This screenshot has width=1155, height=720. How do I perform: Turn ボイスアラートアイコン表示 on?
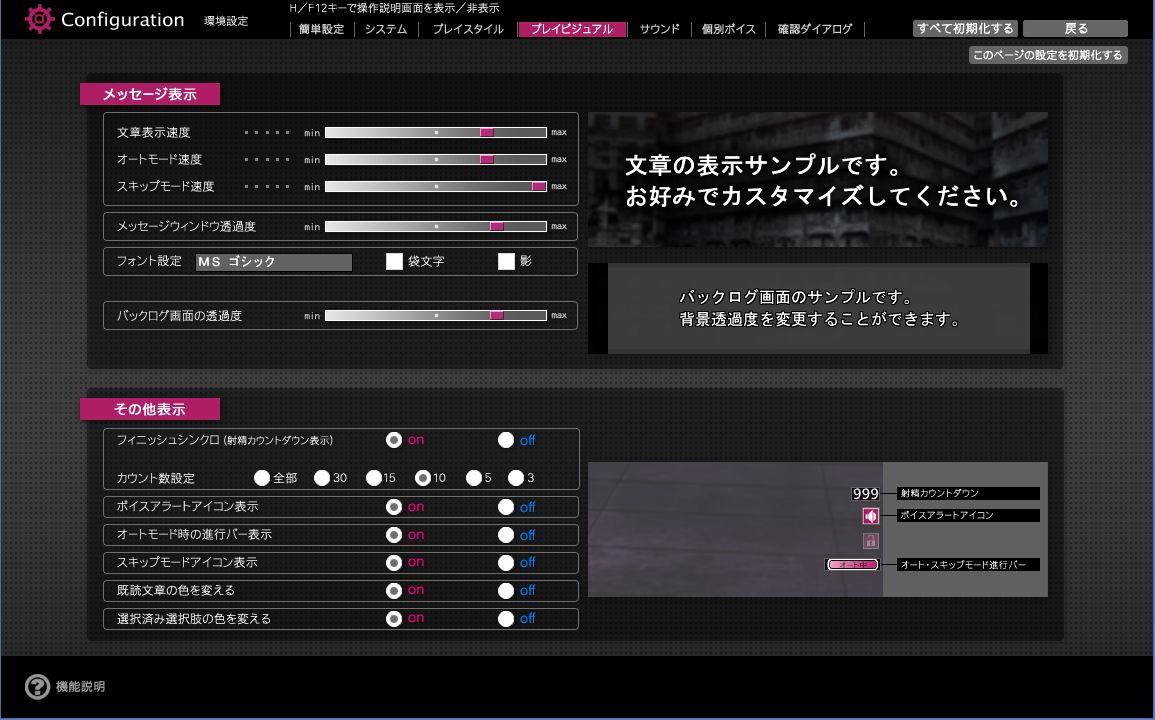[394, 507]
